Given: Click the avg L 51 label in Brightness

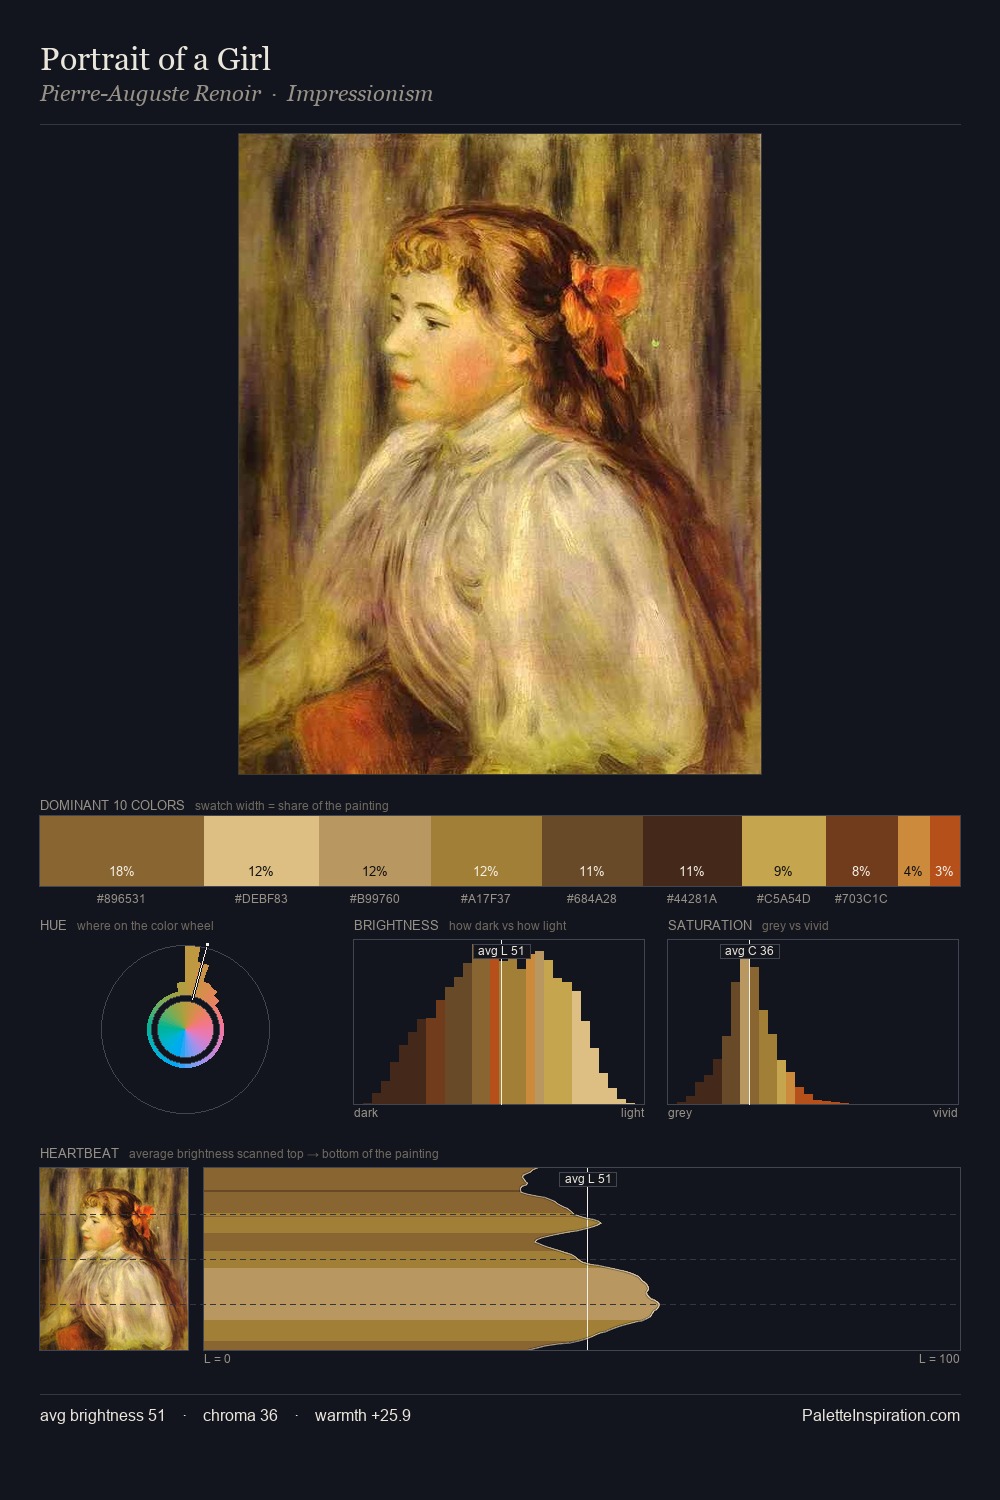Looking at the screenshot, I should coord(501,951).
